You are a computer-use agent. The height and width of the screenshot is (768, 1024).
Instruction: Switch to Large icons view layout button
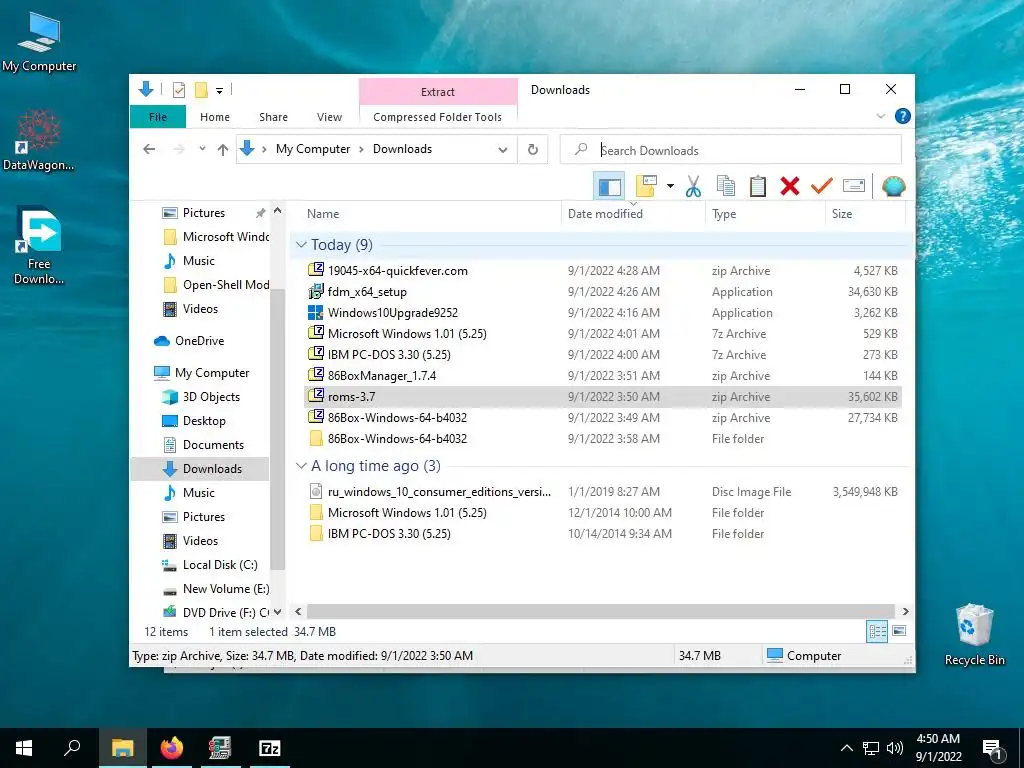coord(899,632)
